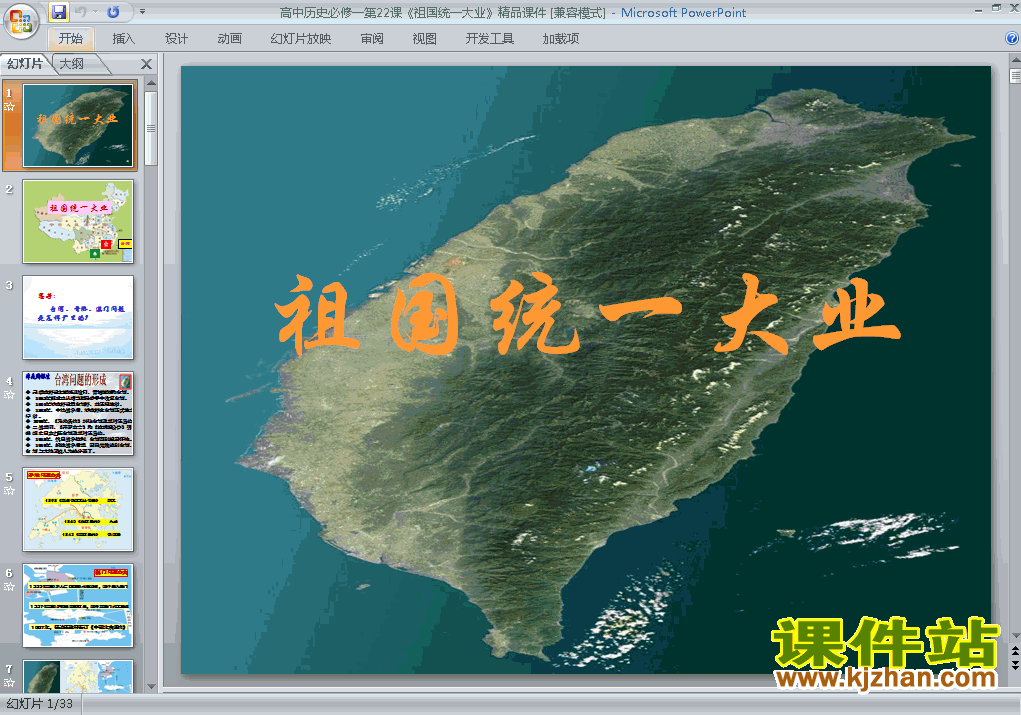
Task: Click the animation star icon beside slide 1
Action: click(9, 107)
